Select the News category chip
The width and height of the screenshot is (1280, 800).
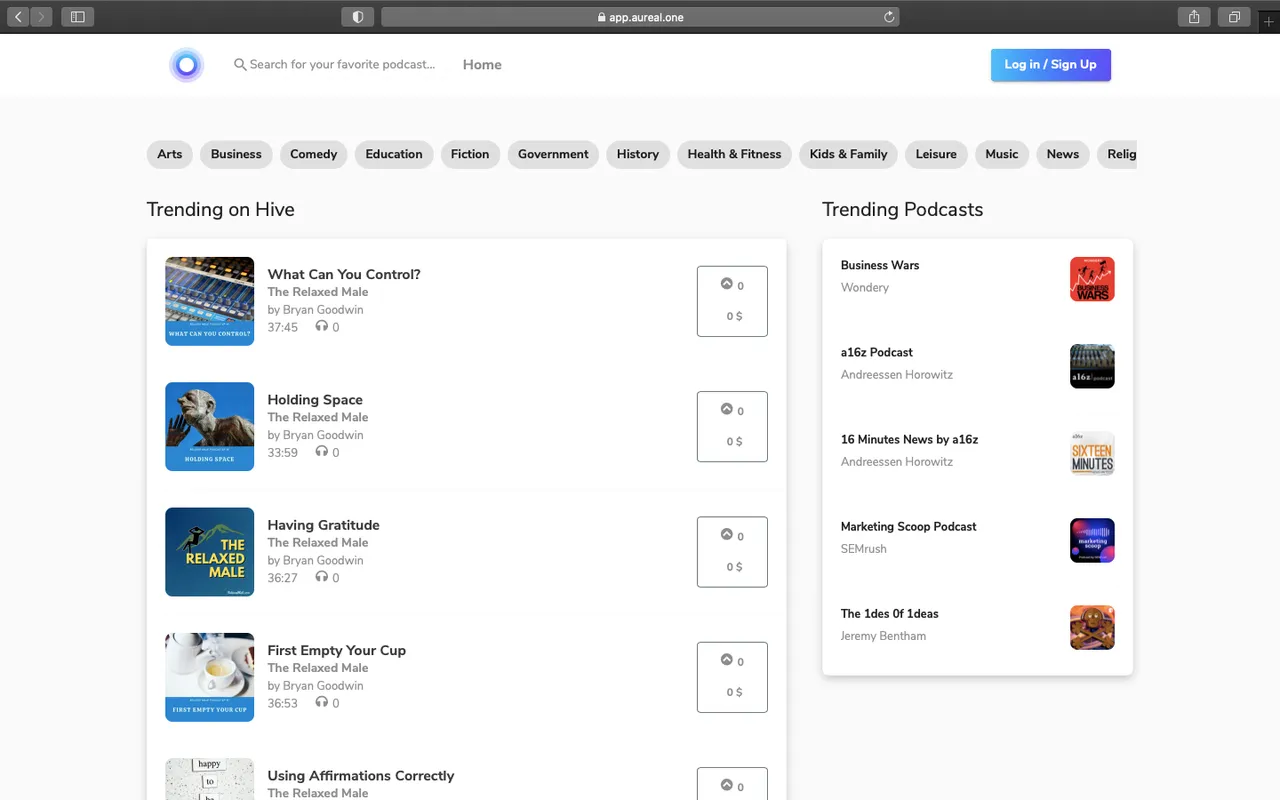1063,154
